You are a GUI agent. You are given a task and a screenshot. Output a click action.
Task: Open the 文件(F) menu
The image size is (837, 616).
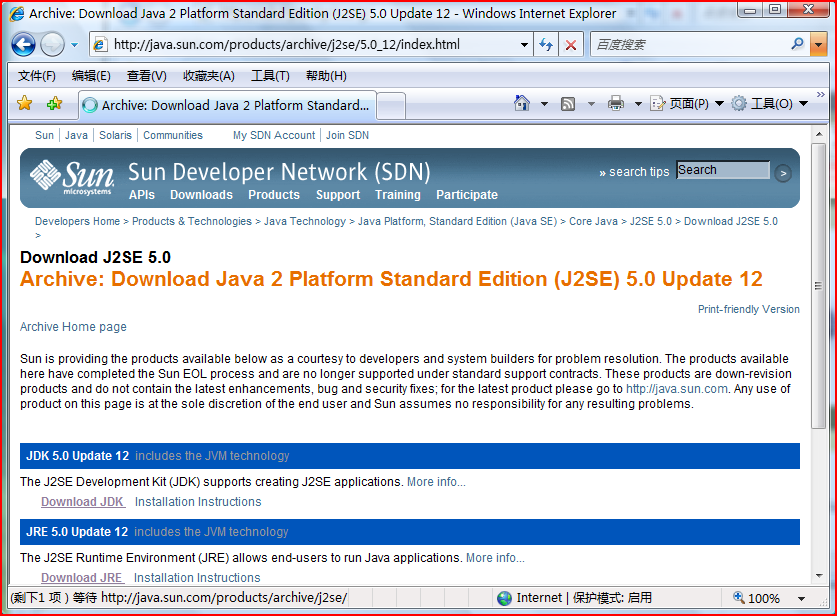coord(37,76)
